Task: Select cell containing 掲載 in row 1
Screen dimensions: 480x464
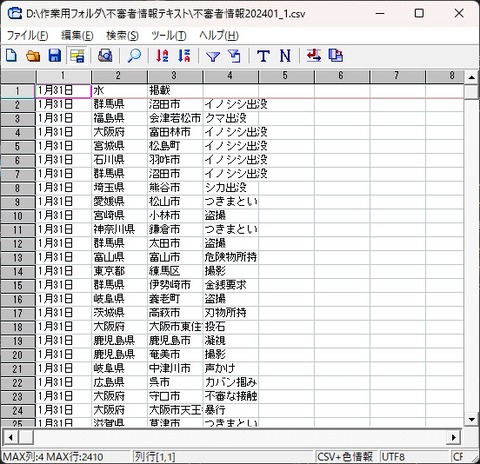Action: [175, 91]
